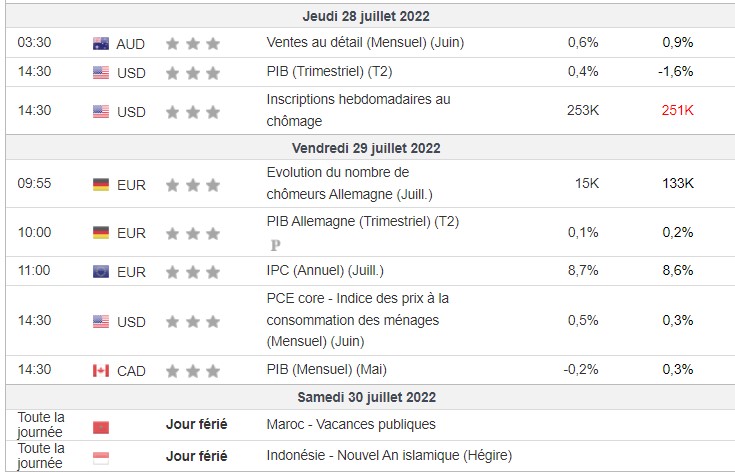Image resolution: width=735 pixels, height=472 pixels.
Task: Open Ventes au détail (Mensuel) (Juin) event
Action: 365,42
